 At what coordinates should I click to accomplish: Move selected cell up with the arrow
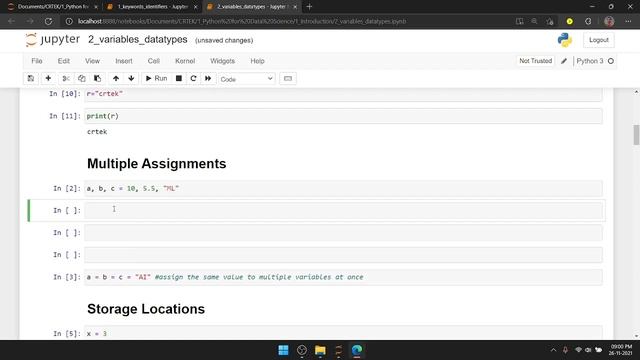[x=116, y=78]
